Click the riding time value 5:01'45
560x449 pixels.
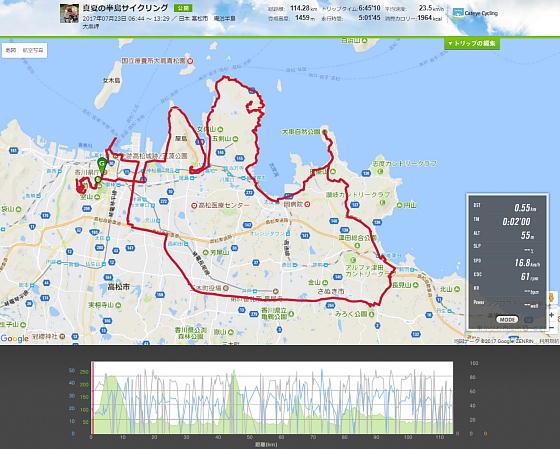tap(369, 18)
